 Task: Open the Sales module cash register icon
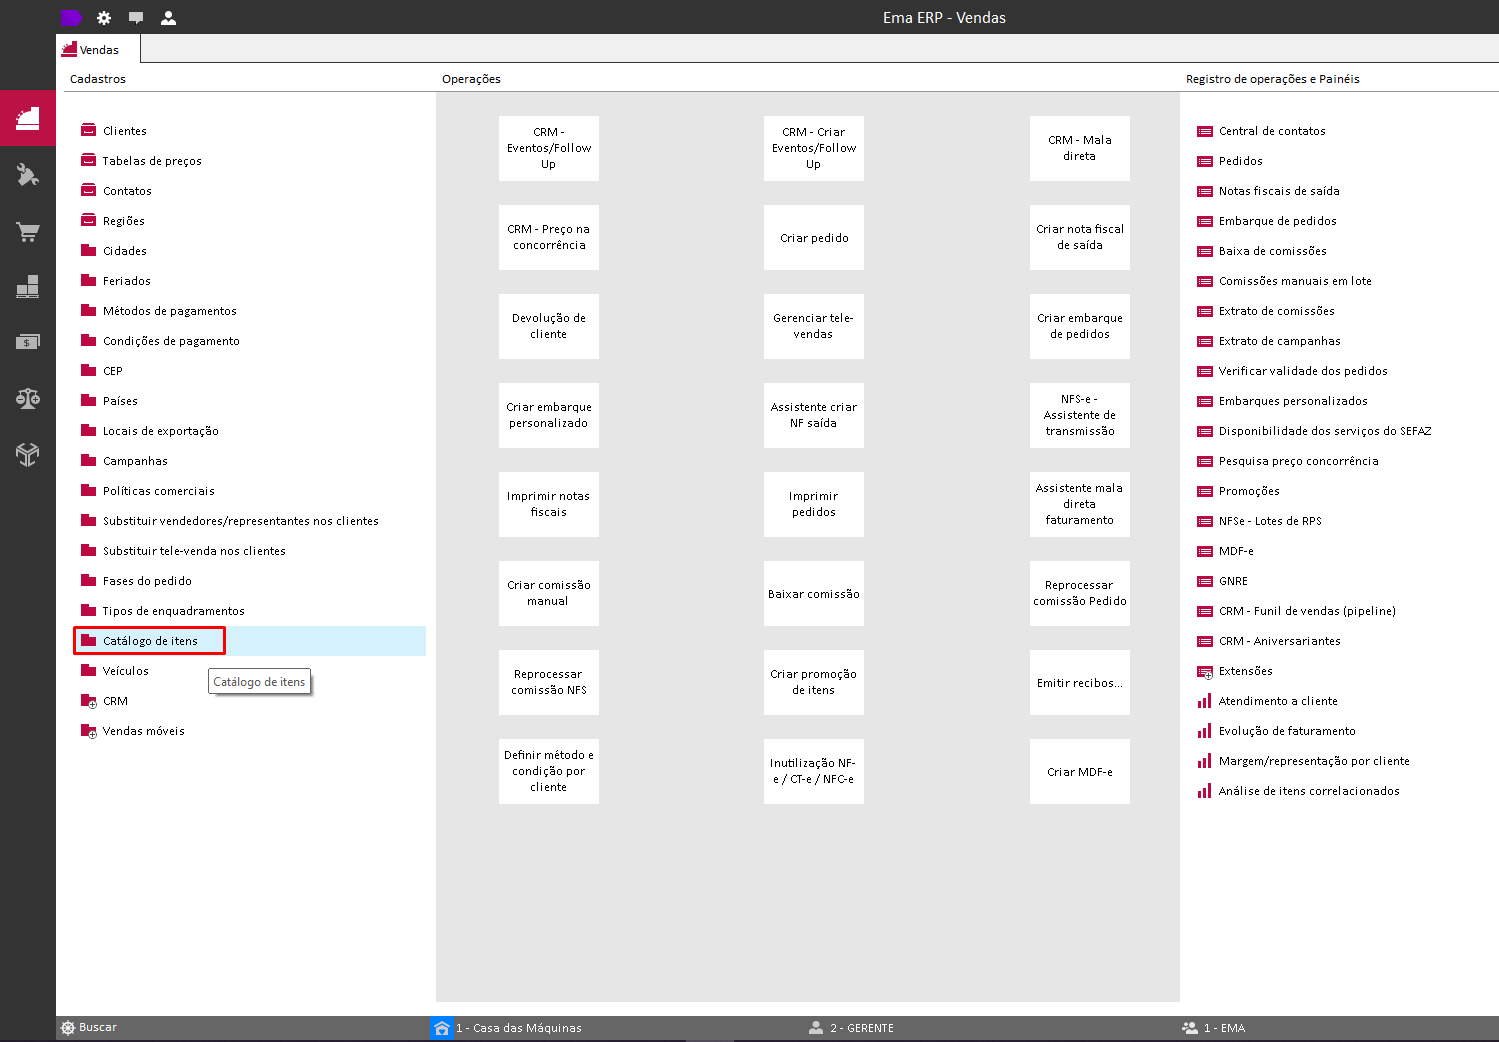coord(28,118)
